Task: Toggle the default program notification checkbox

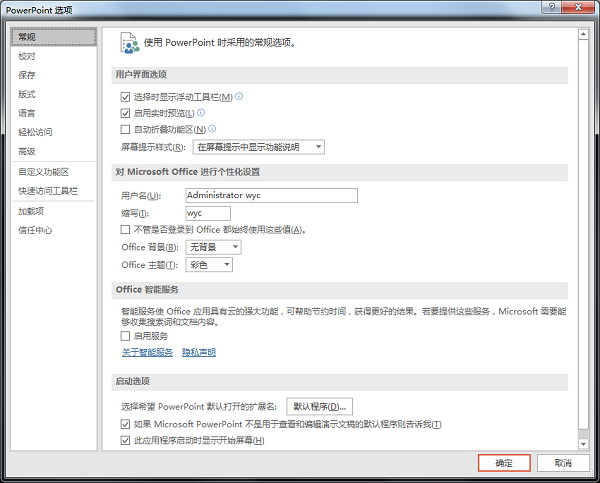Action: [x=125, y=424]
